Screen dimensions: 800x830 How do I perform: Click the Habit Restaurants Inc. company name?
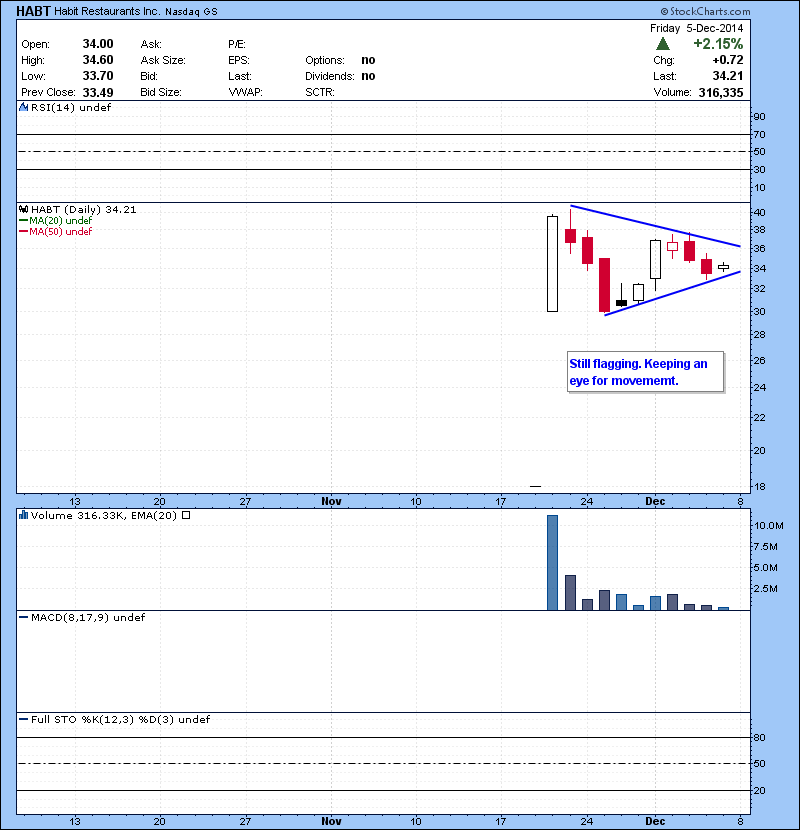point(107,11)
